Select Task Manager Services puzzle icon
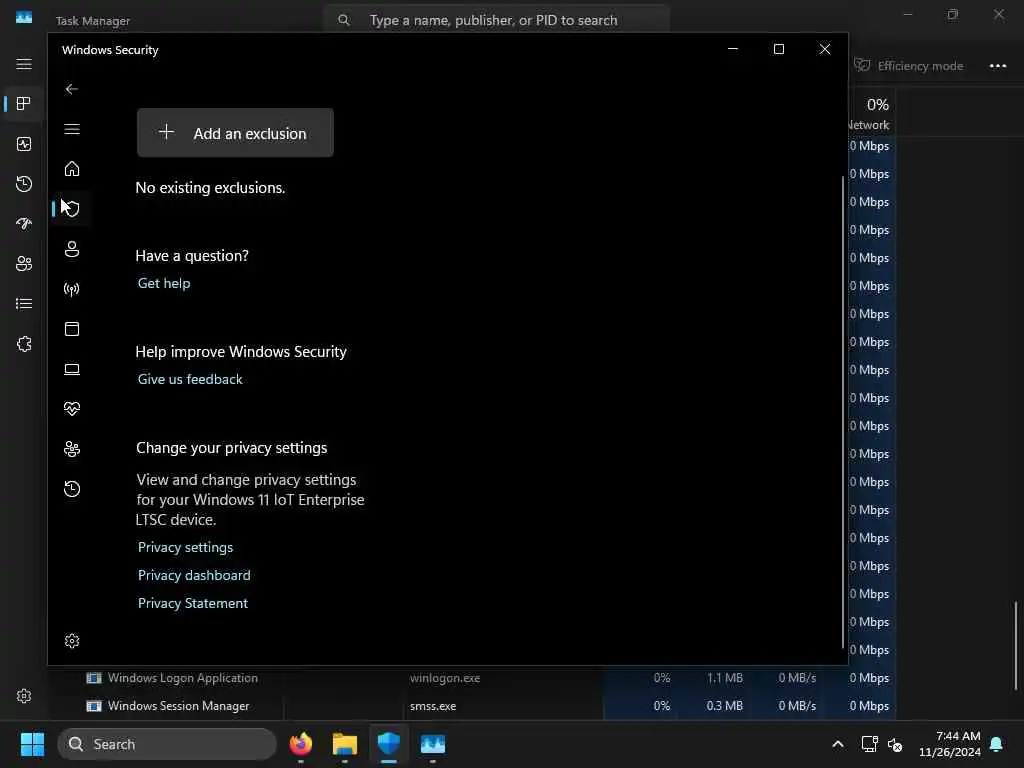The width and height of the screenshot is (1024, 768). (x=24, y=344)
